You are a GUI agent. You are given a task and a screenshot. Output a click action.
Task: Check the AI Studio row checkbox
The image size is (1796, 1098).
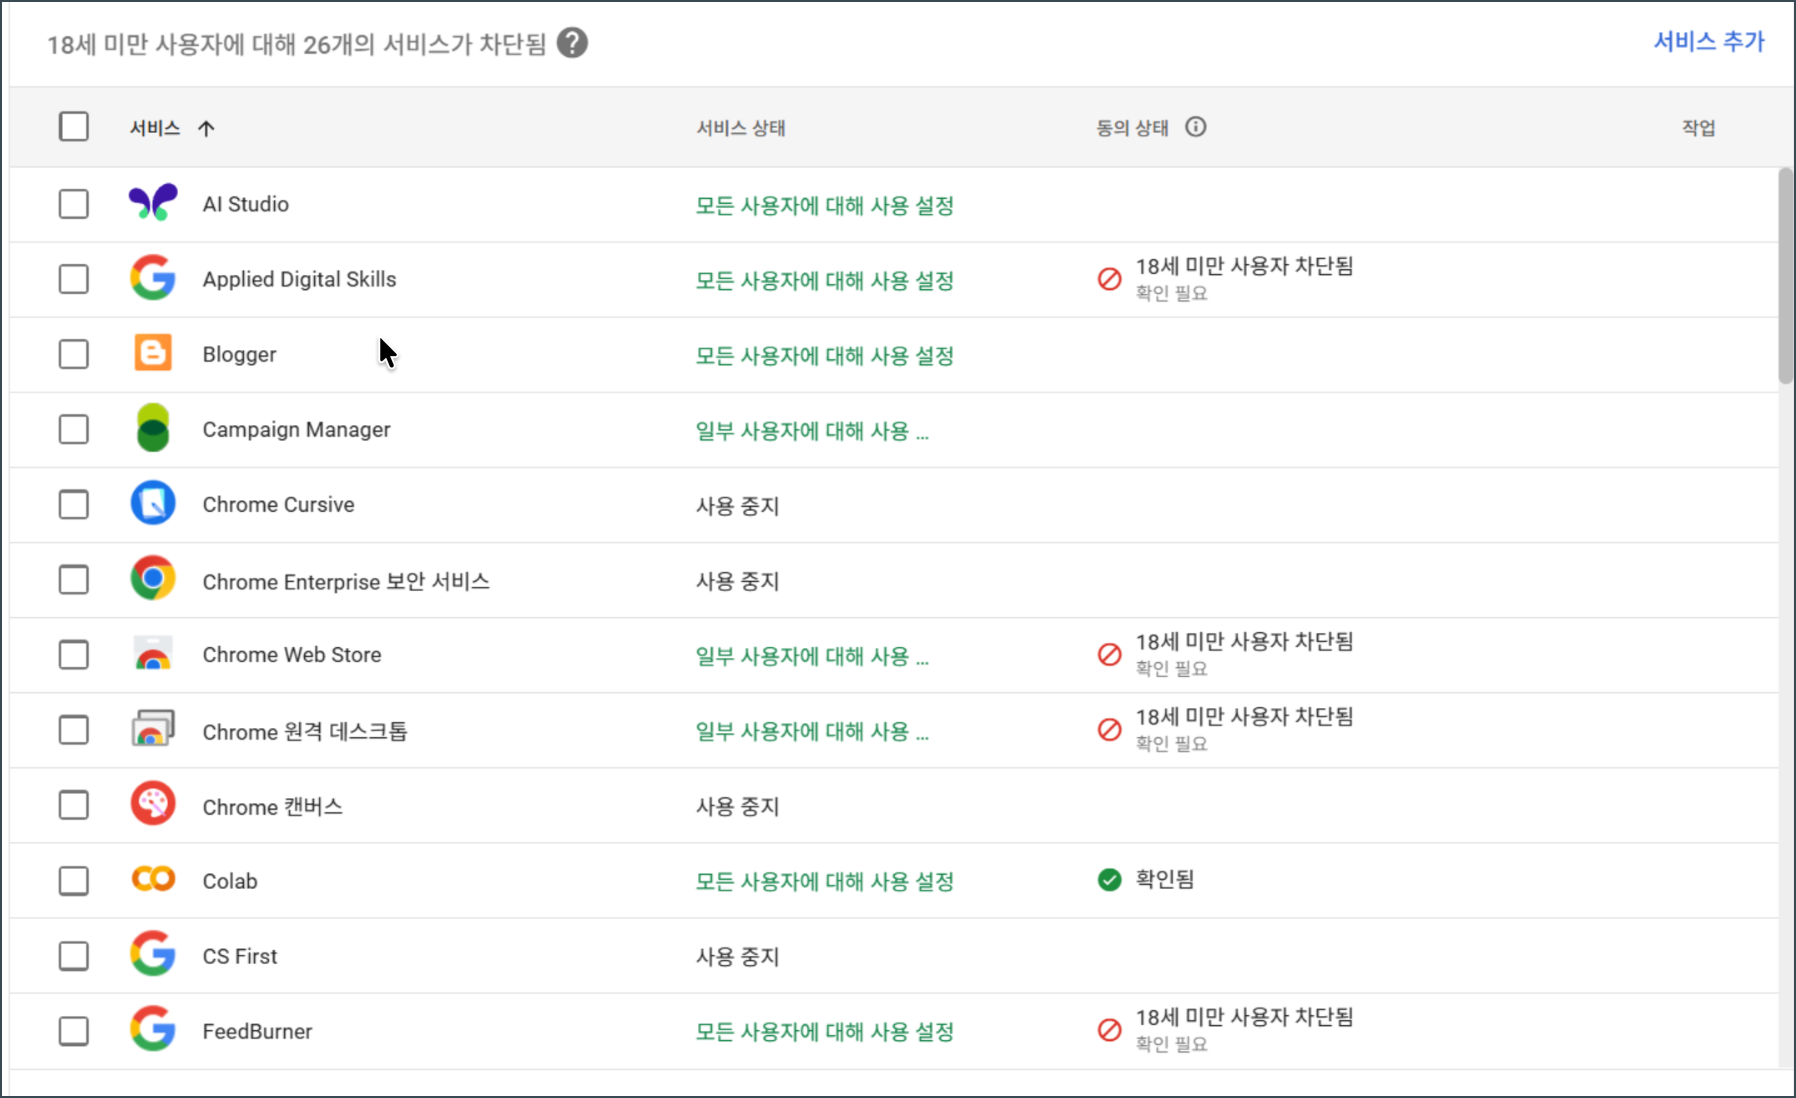point(74,204)
